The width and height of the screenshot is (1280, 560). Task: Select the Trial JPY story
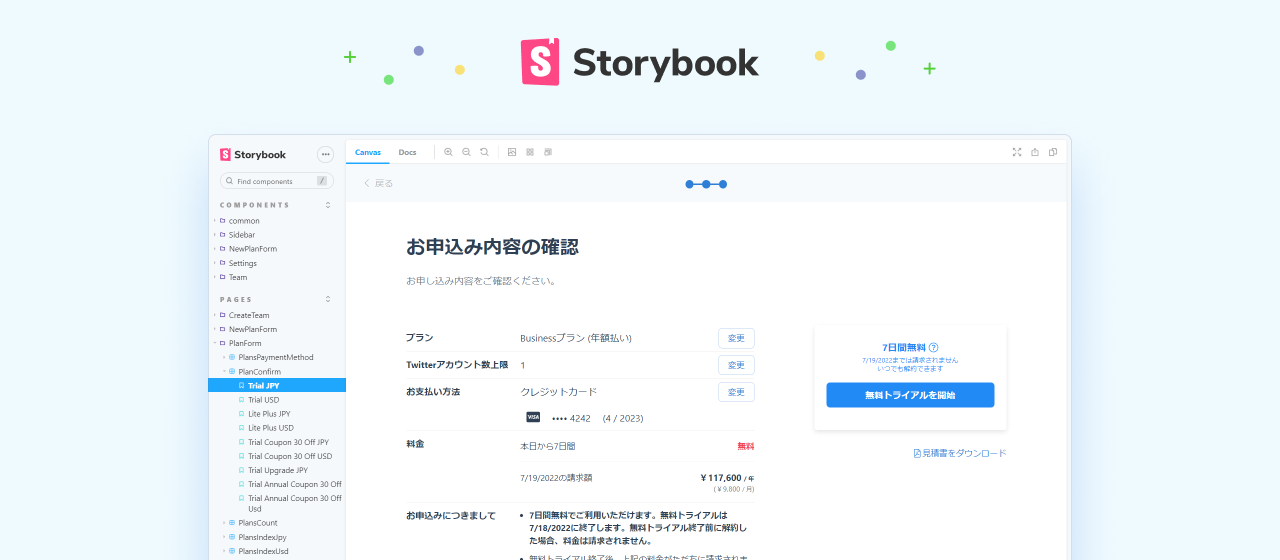276,385
